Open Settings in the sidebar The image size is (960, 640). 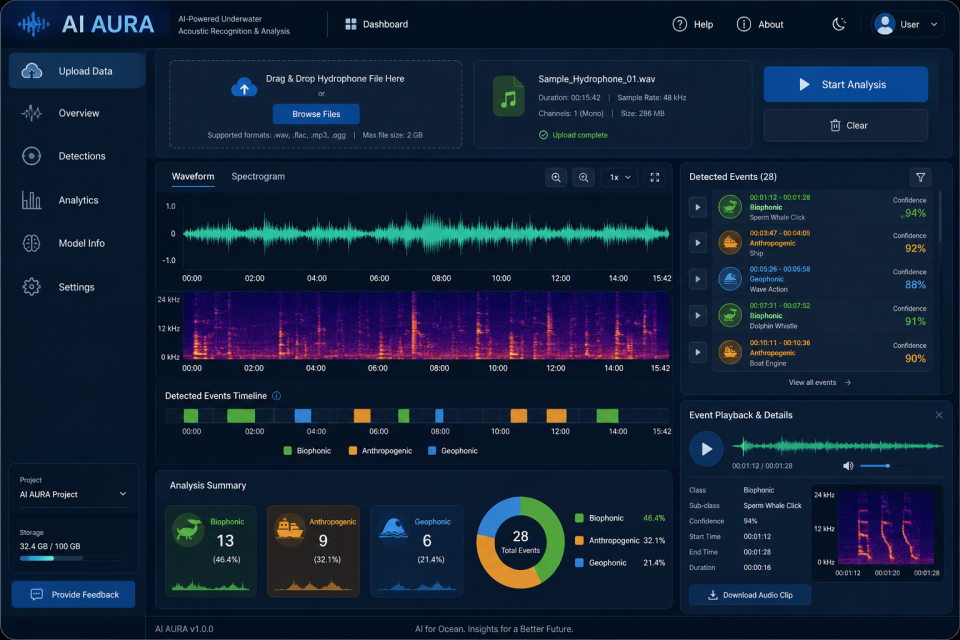click(77, 287)
